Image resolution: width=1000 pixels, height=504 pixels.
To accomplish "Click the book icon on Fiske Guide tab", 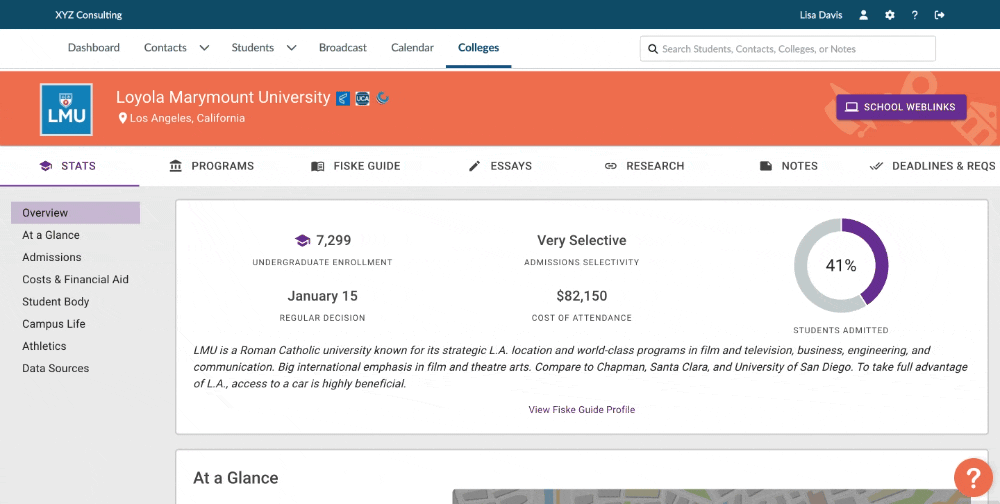I will 318,166.
